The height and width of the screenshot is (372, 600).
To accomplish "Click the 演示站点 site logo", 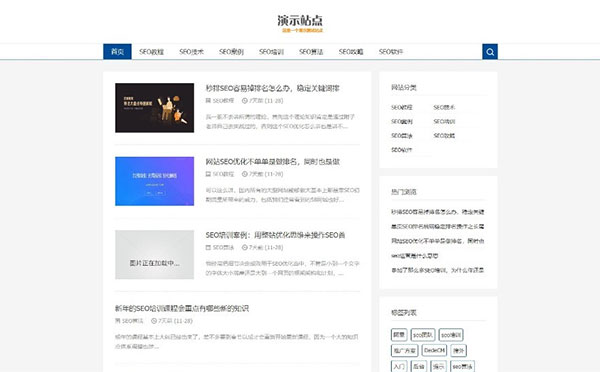I will coord(300,20).
